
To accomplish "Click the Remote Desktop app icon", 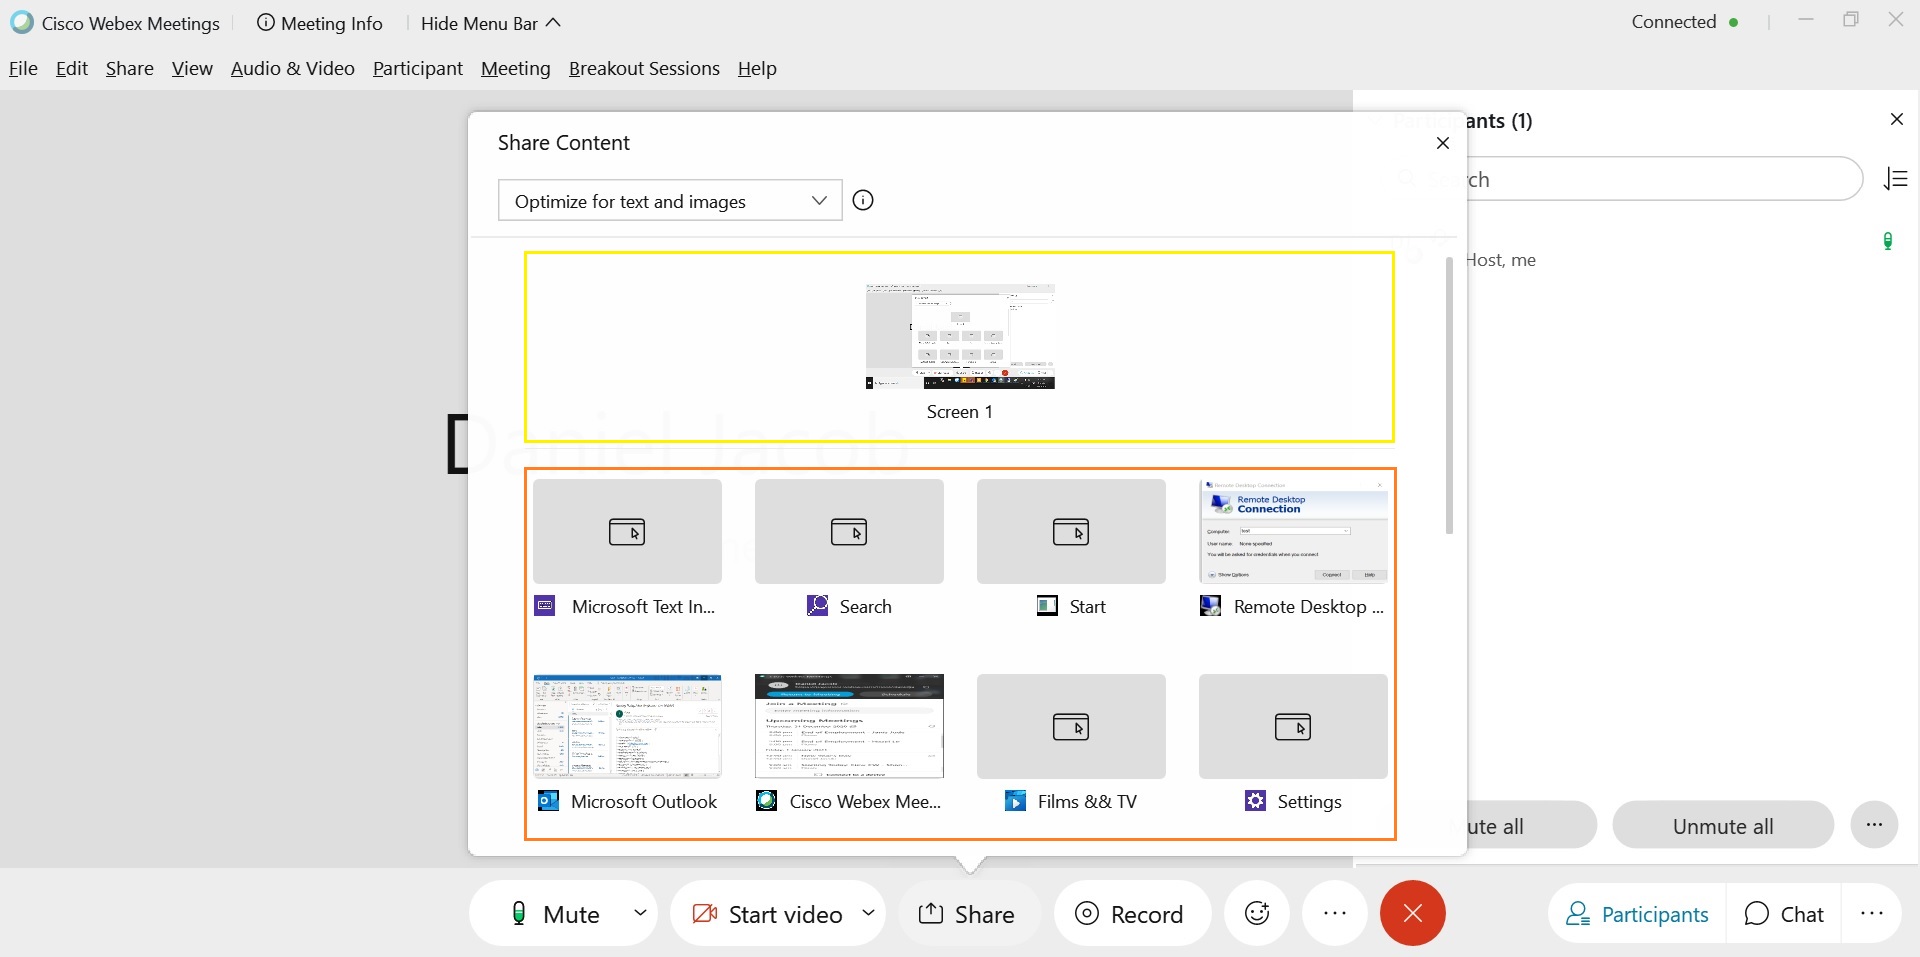I will [1210, 605].
